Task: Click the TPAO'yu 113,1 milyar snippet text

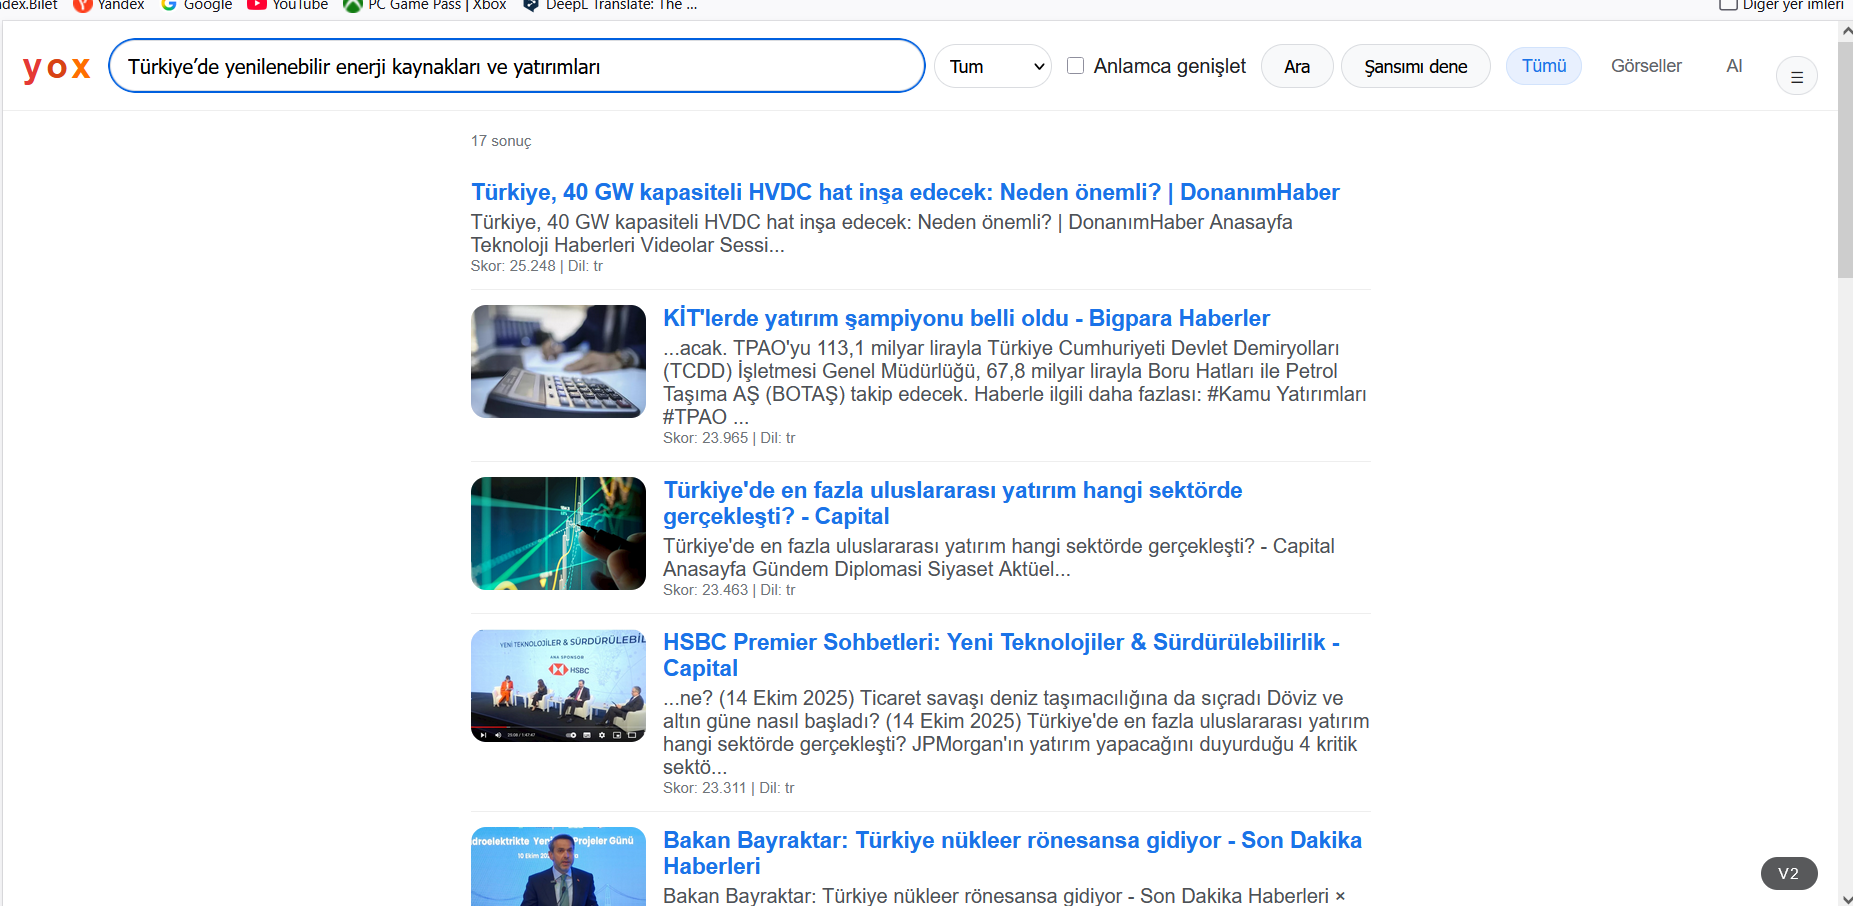Action: pyautogui.click(x=1014, y=382)
